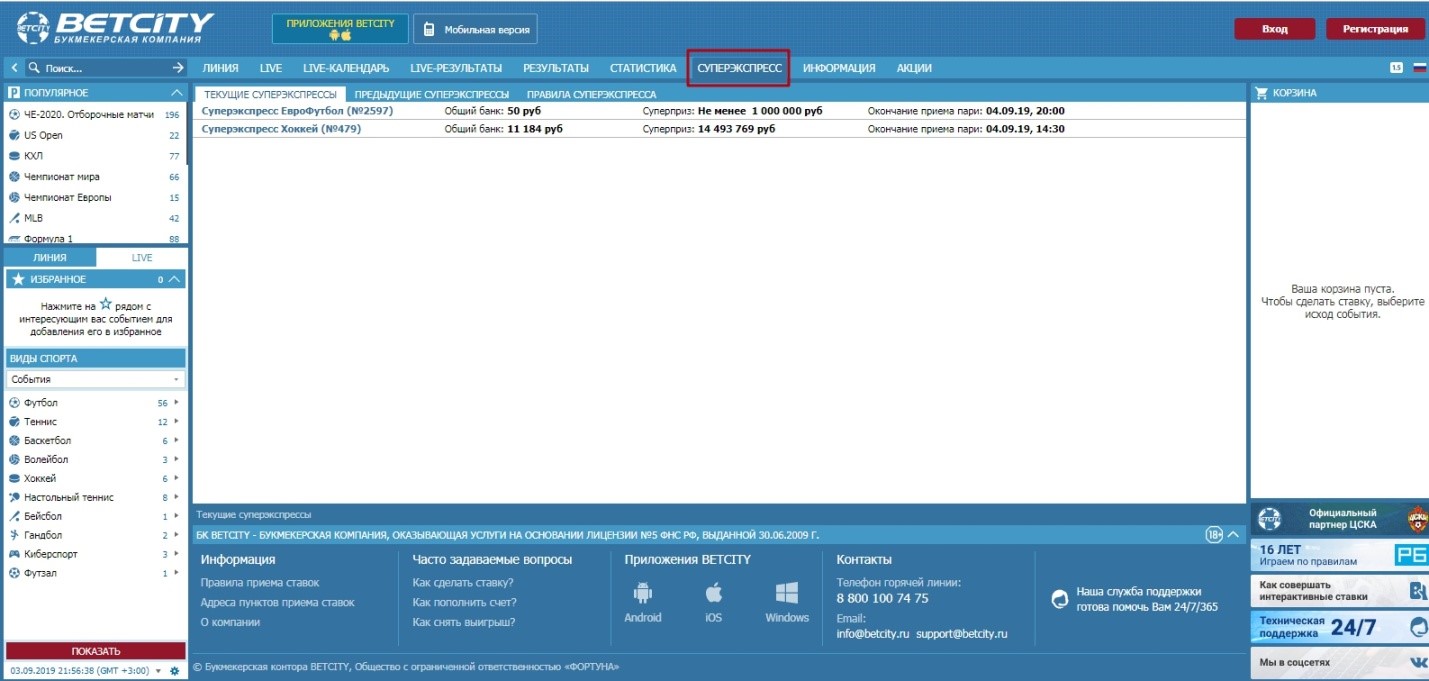Open time settings via gear icon
The width and height of the screenshot is (1429, 681).
(x=174, y=671)
